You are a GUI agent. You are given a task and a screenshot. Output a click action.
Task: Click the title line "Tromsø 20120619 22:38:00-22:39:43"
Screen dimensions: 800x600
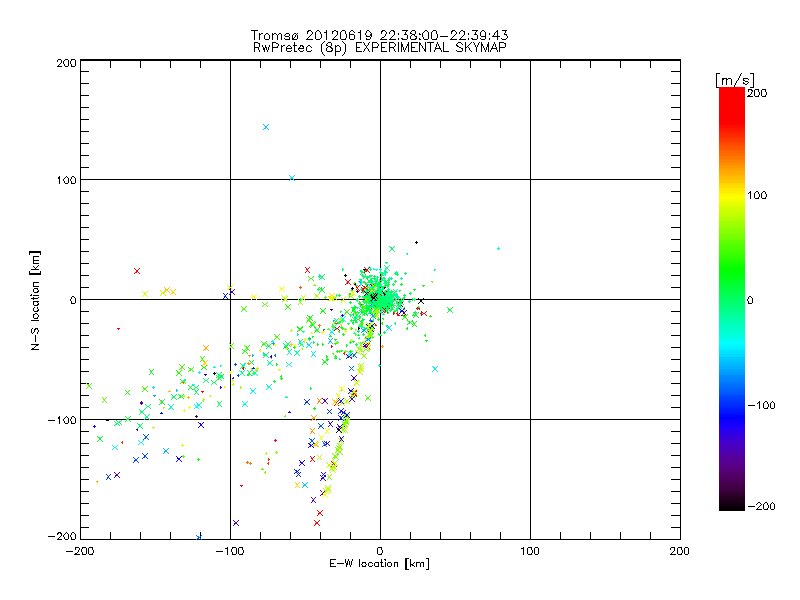click(x=379, y=35)
